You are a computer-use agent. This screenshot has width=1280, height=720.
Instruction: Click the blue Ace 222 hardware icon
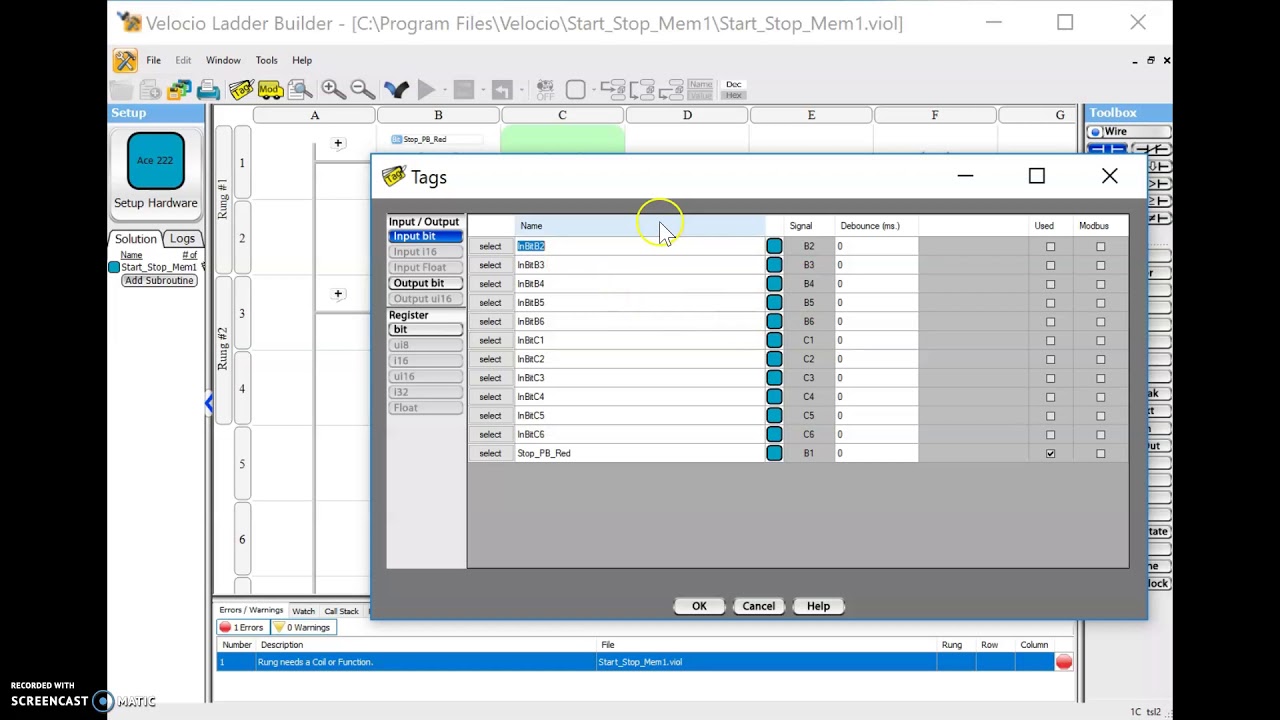pos(155,161)
